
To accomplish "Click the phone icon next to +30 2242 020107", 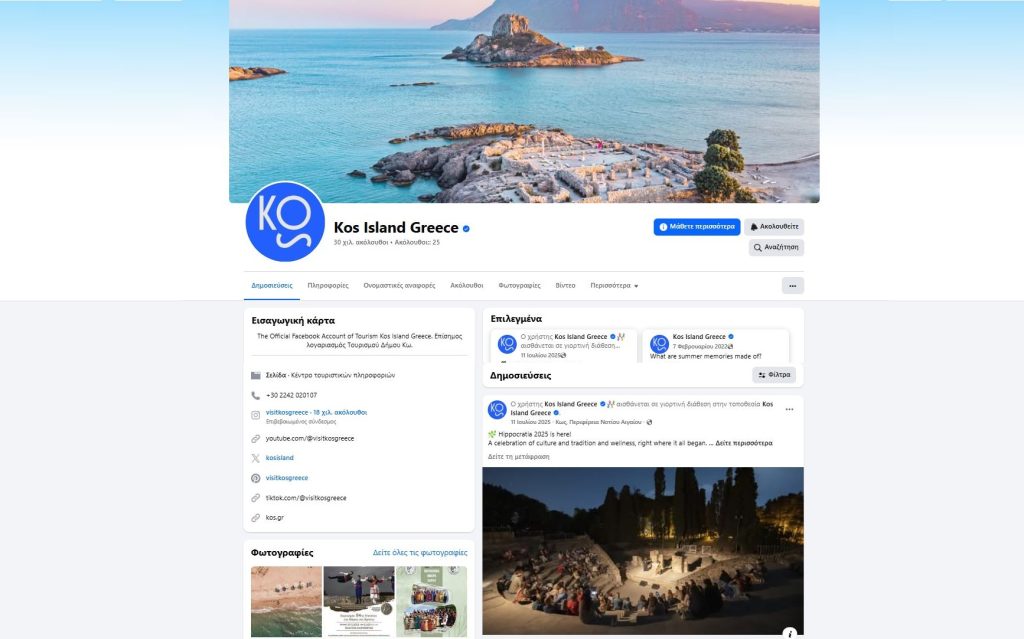I will [256, 395].
